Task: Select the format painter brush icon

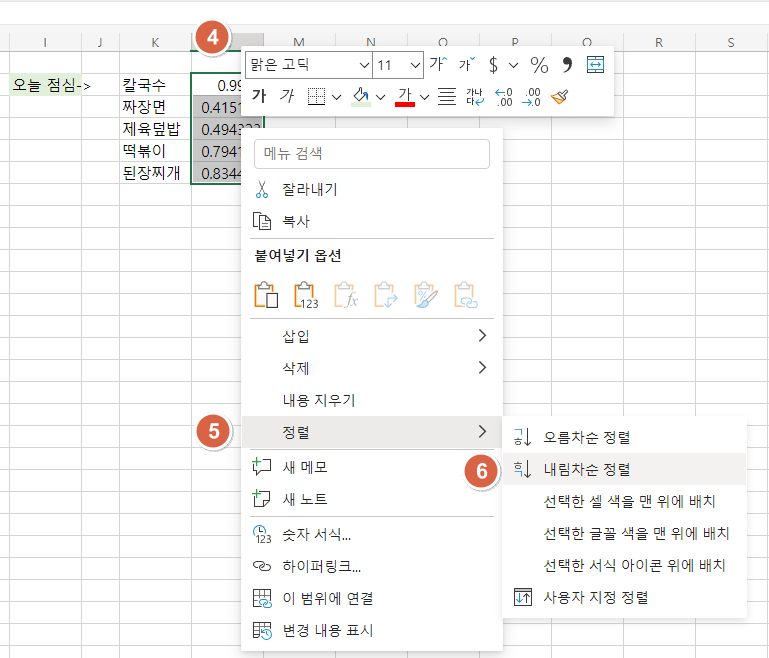Action: pyautogui.click(x=560, y=97)
